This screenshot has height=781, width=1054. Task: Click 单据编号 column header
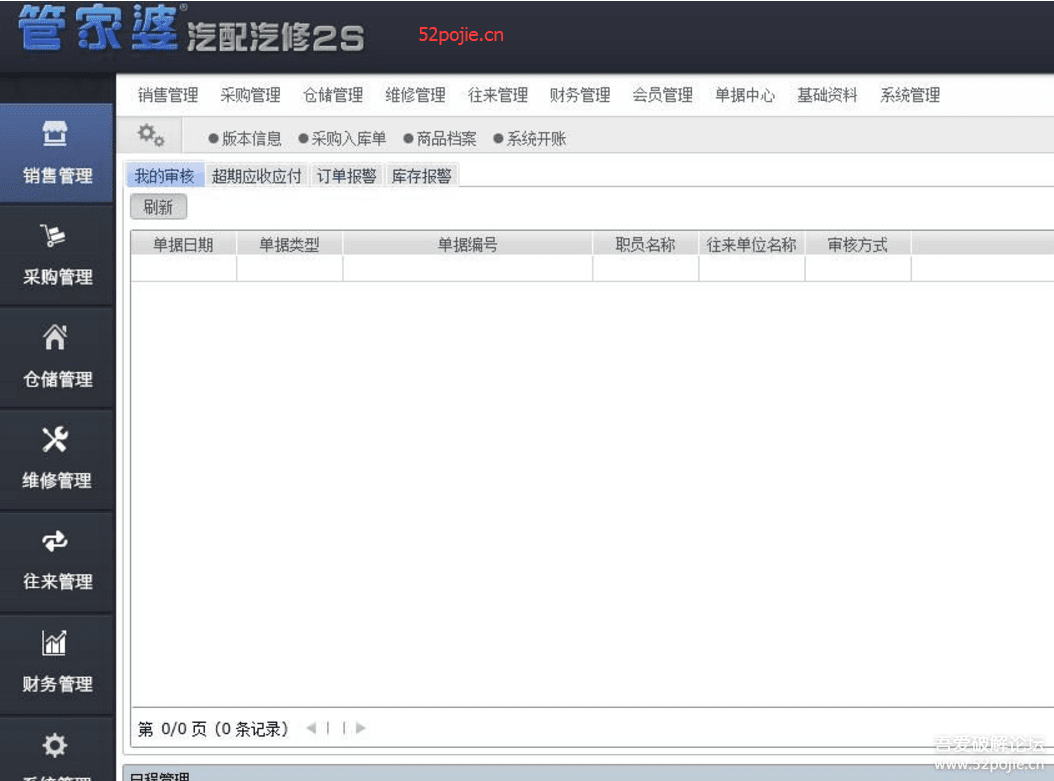[468, 245]
